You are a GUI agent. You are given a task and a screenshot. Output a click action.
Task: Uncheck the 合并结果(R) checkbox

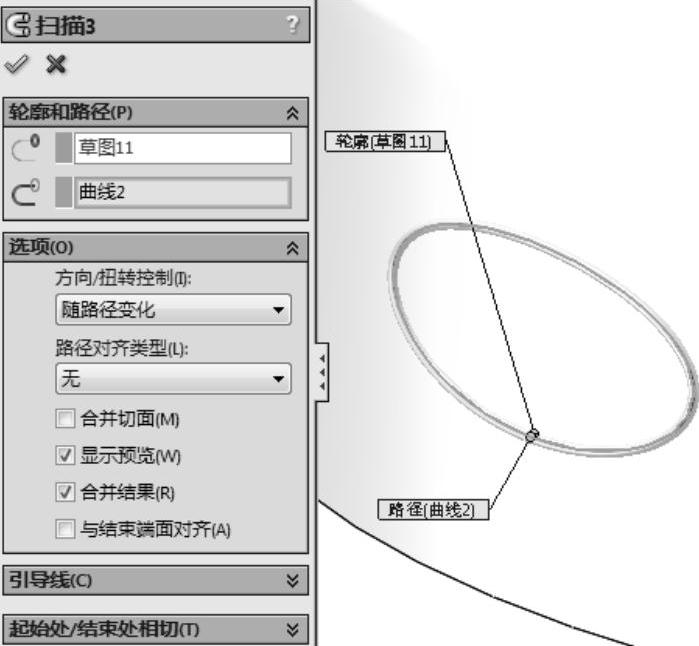(65, 492)
